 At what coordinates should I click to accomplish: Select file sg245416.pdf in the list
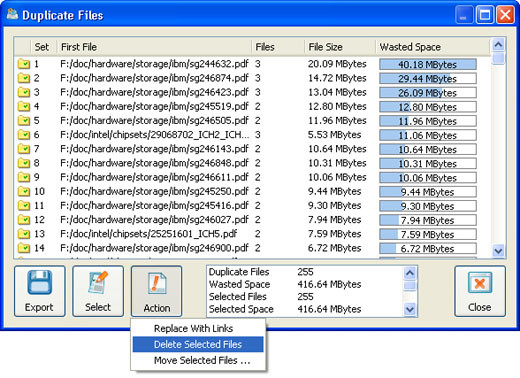point(154,205)
